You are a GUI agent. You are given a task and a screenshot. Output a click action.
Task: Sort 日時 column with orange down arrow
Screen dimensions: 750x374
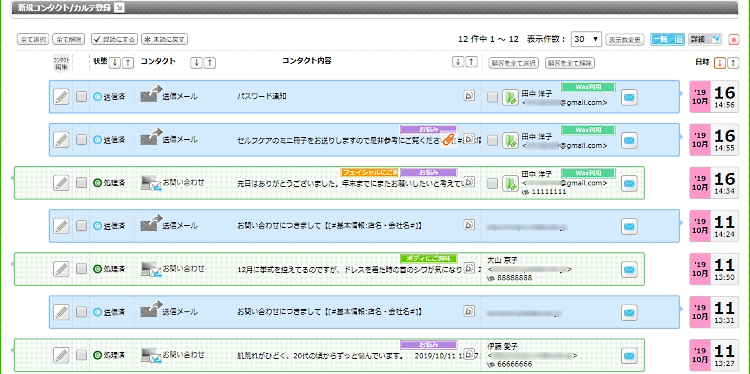pos(719,63)
